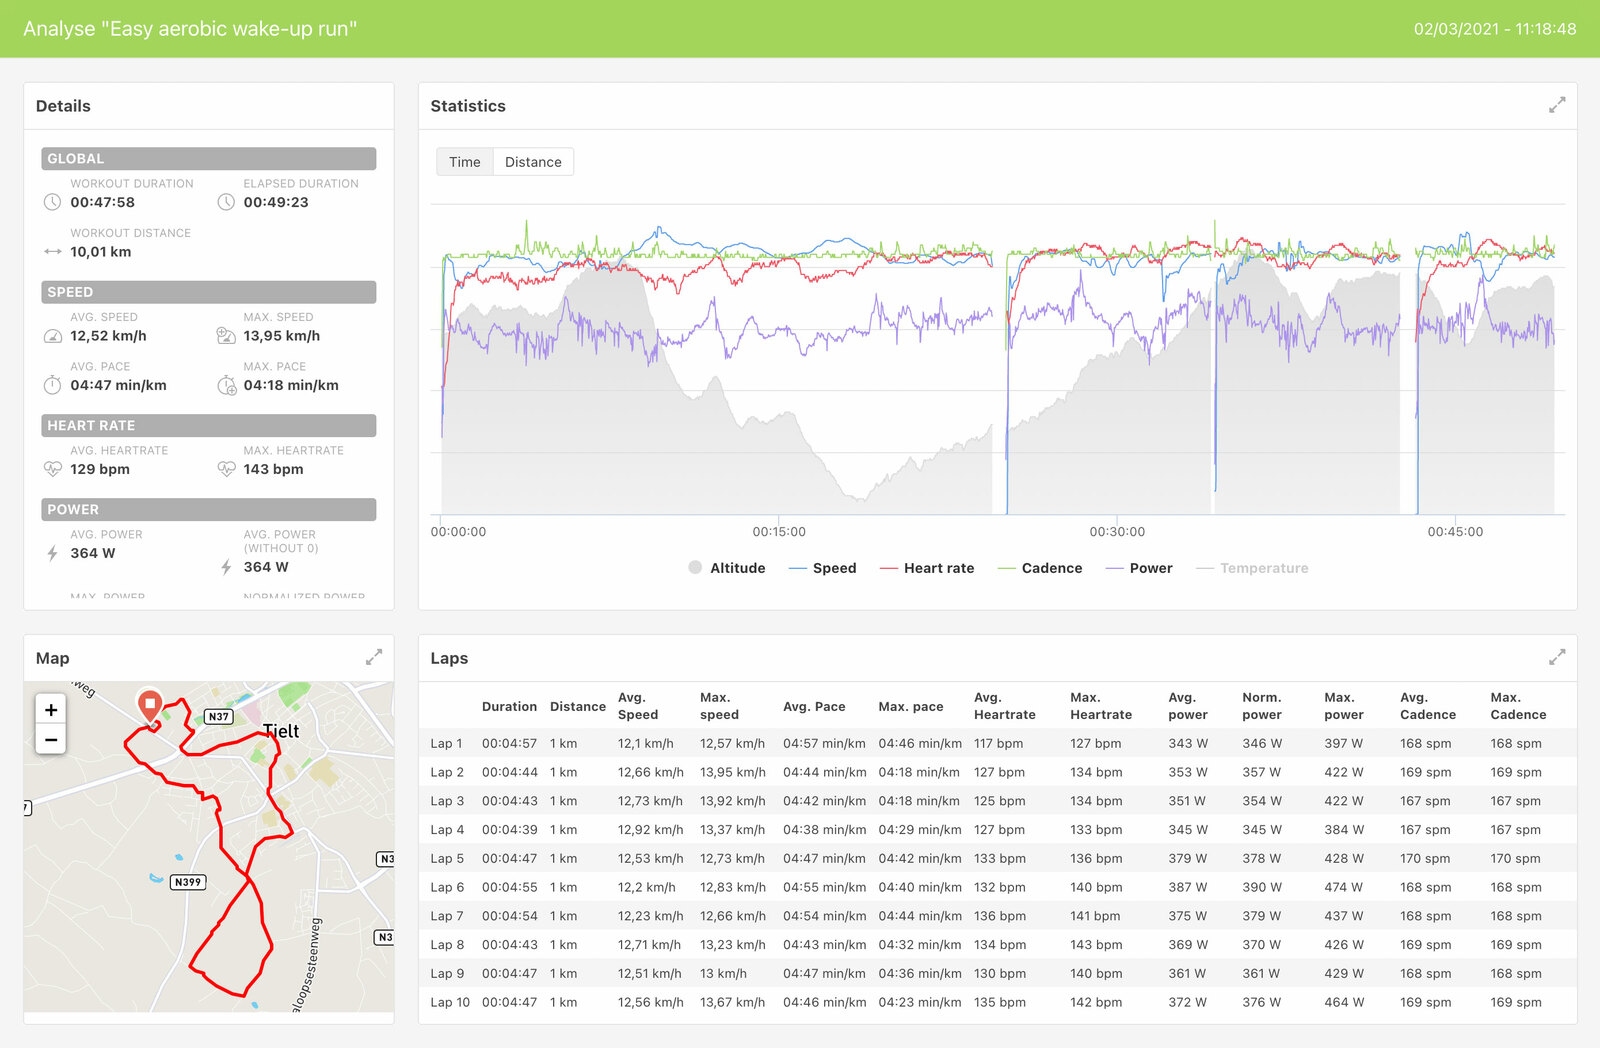Zoom out on the map with minus button
The height and width of the screenshot is (1048, 1600).
click(x=51, y=740)
